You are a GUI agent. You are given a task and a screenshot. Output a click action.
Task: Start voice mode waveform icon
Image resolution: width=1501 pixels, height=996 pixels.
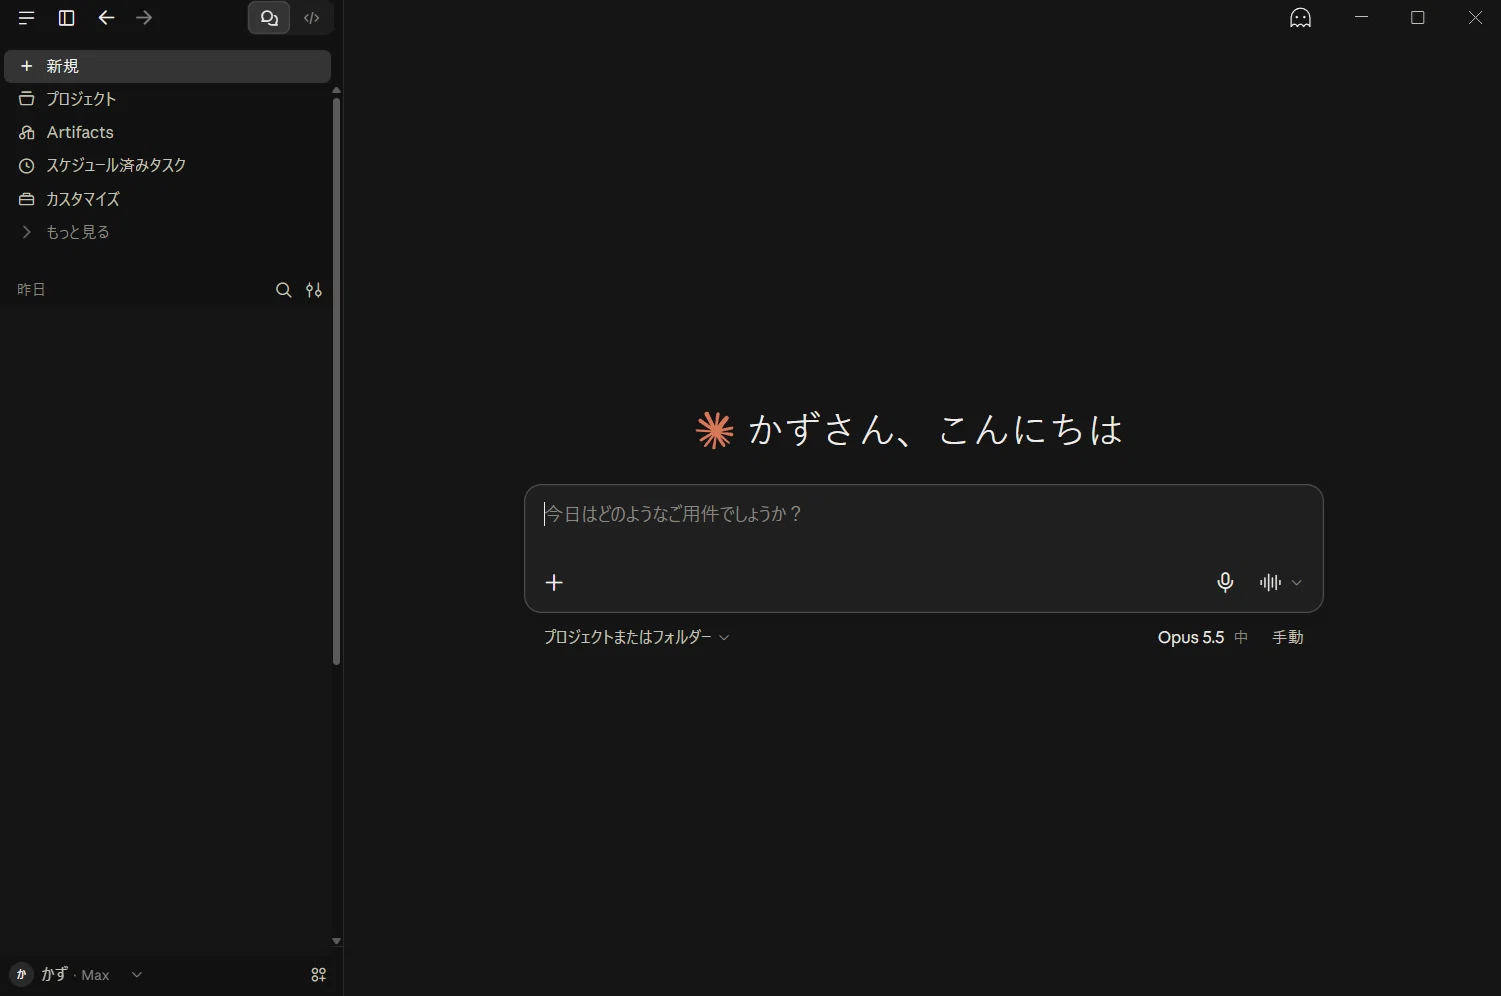(x=1270, y=582)
